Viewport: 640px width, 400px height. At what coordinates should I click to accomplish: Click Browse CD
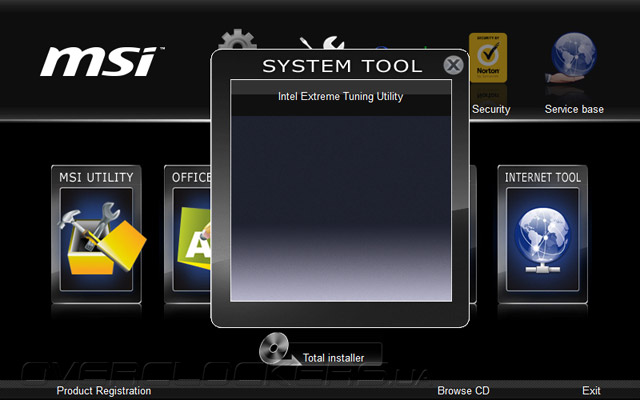463,391
